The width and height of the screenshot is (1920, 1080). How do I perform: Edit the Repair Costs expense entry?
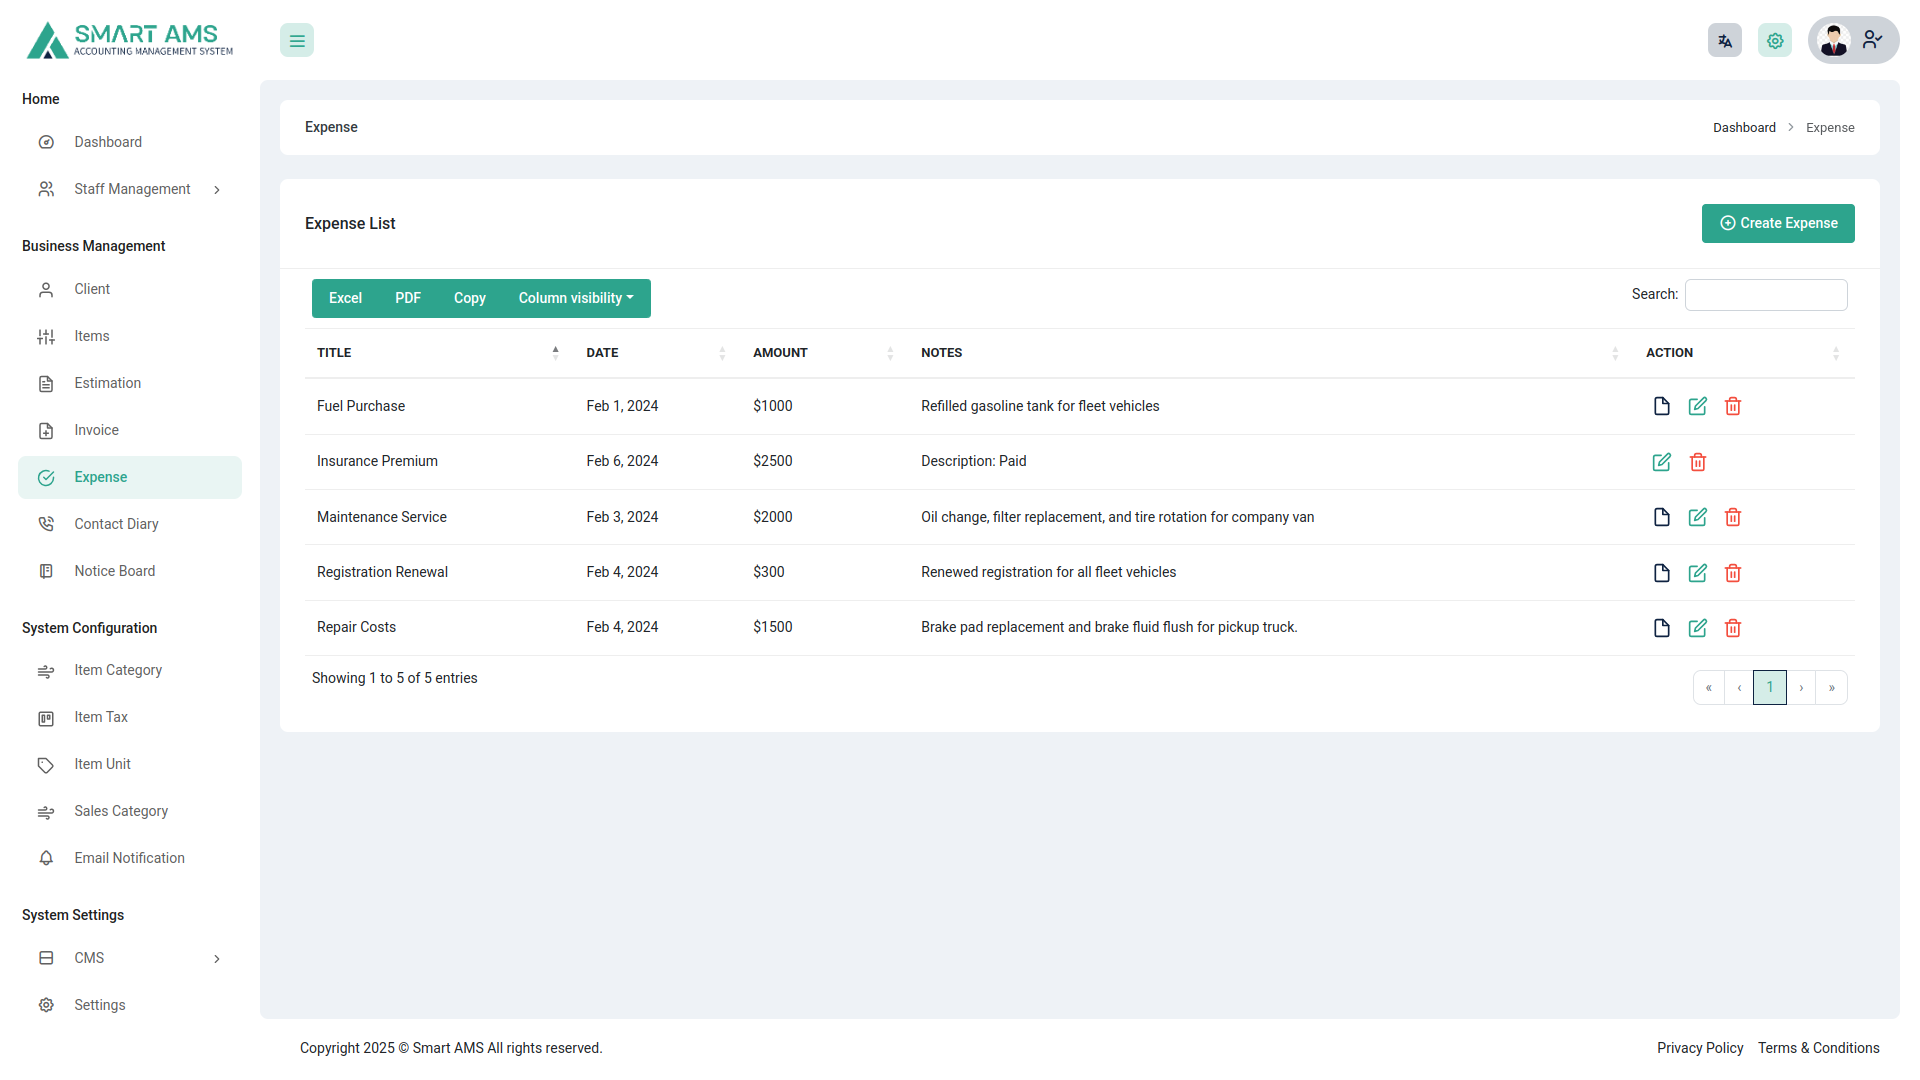(1697, 628)
